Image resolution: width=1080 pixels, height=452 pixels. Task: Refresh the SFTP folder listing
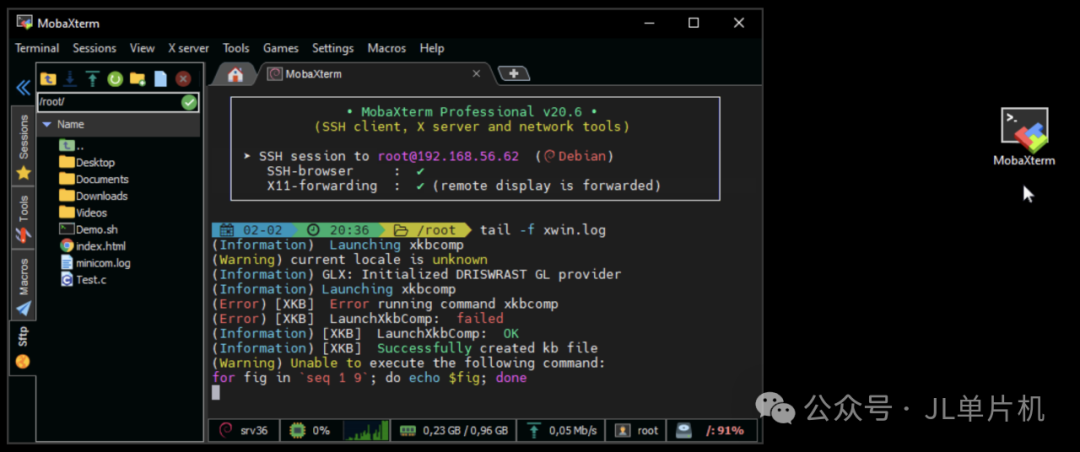[x=115, y=79]
